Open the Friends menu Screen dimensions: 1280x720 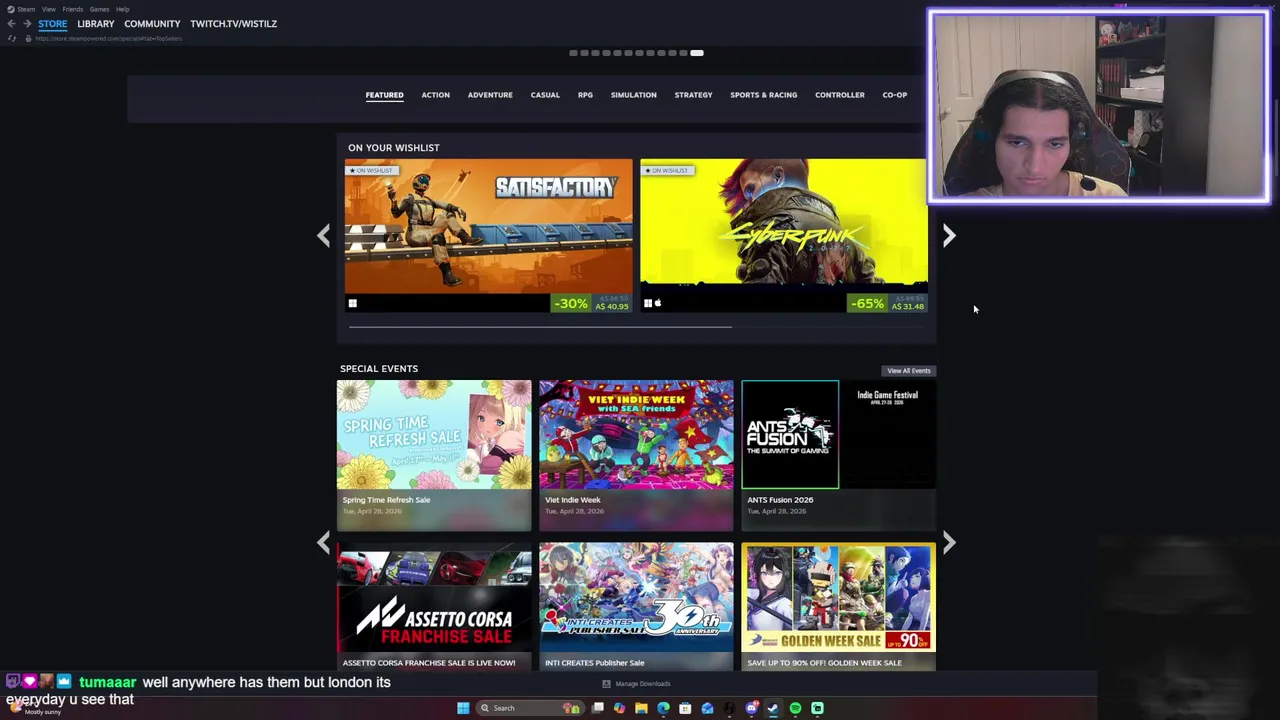tap(72, 9)
